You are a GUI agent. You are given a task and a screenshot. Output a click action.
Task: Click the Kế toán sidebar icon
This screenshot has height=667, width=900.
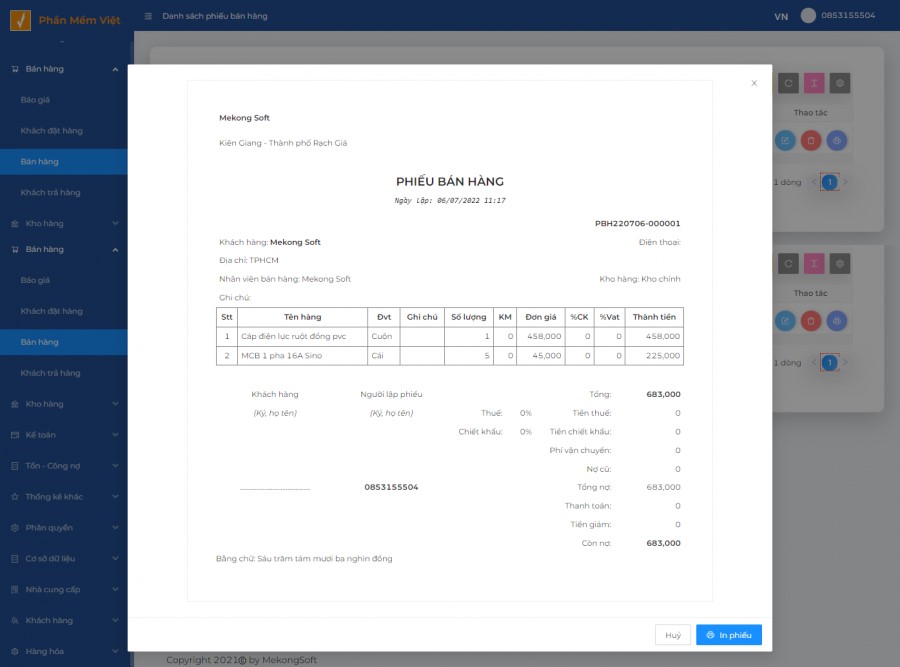click(15, 435)
